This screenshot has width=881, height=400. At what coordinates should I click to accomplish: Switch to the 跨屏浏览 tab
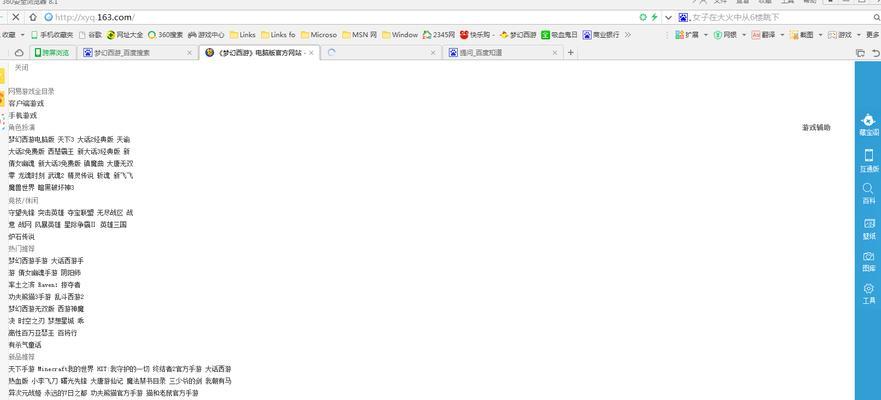pyautogui.click(x=52, y=53)
